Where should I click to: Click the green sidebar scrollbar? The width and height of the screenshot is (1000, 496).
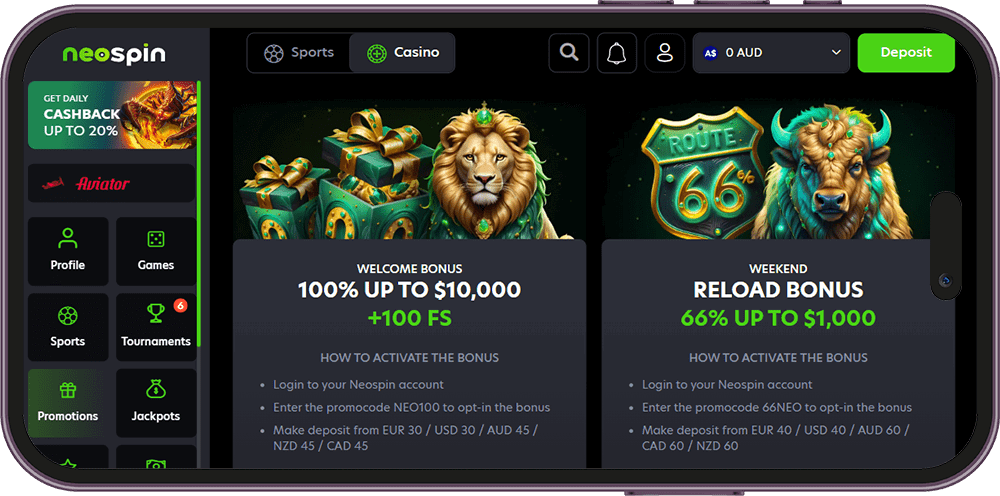tap(199, 214)
